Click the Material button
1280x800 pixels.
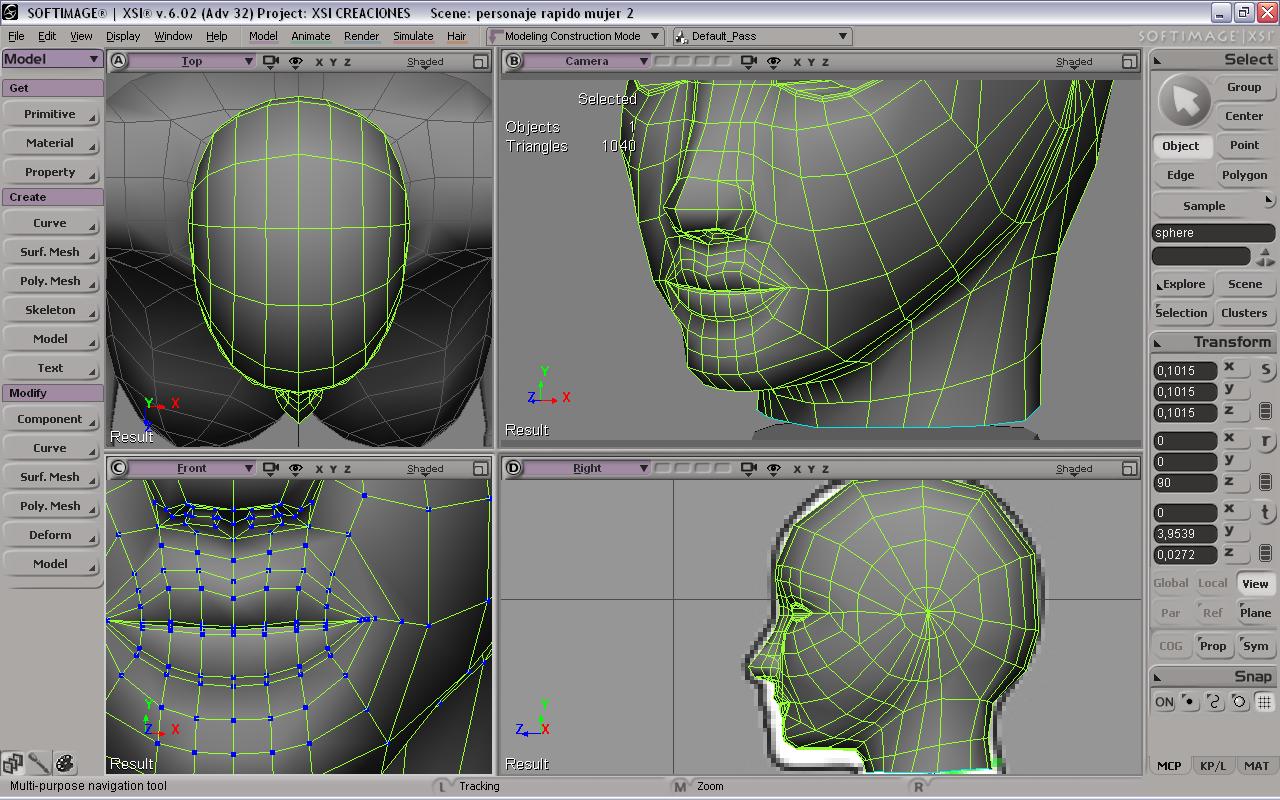tap(50, 143)
